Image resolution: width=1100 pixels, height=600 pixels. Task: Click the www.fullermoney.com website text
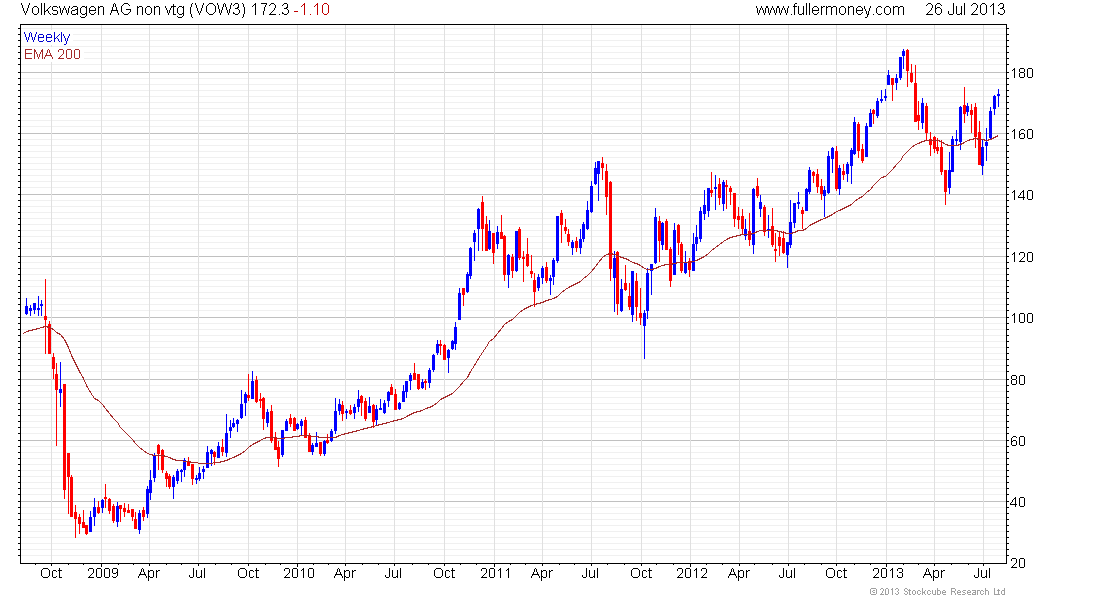click(830, 10)
